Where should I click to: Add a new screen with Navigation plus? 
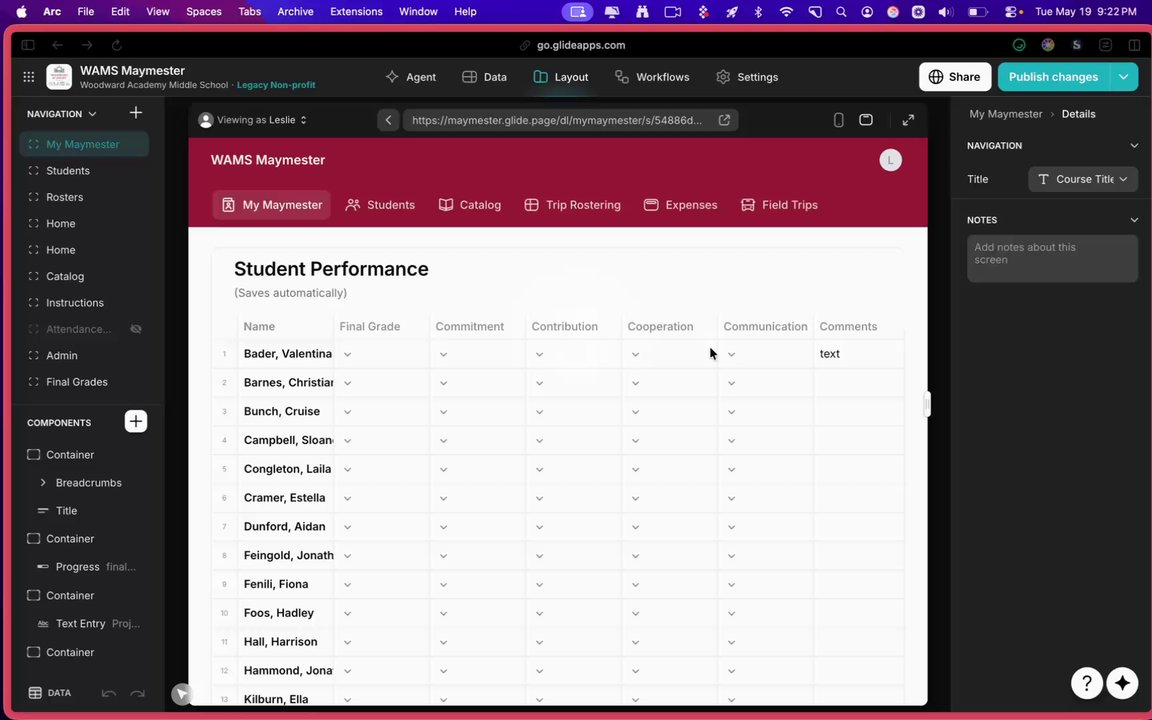click(x=136, y=113)
